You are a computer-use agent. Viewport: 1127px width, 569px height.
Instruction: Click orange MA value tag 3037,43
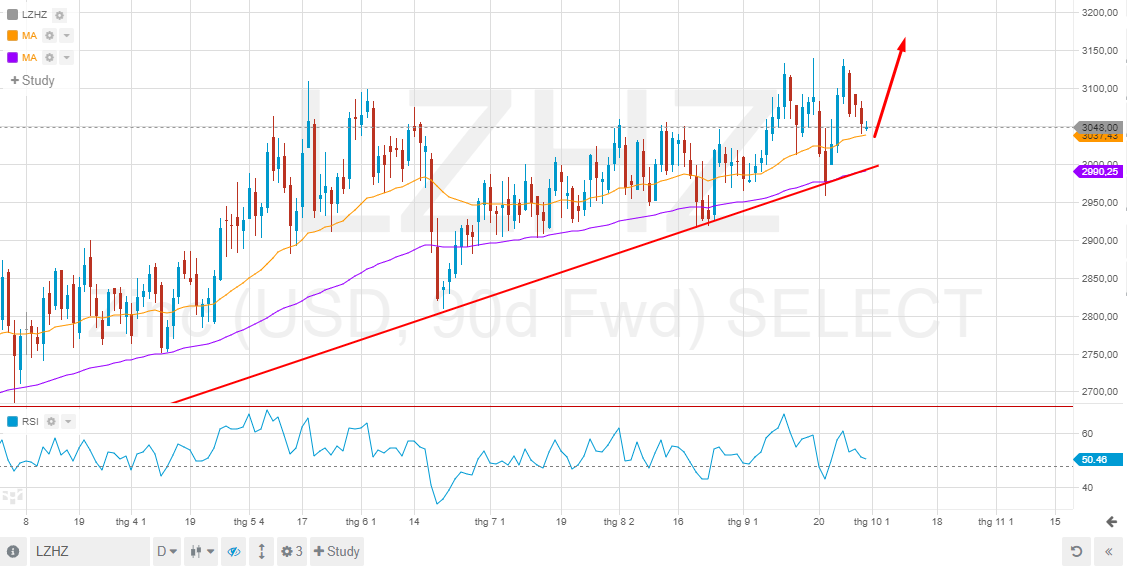coord(1098,136)
